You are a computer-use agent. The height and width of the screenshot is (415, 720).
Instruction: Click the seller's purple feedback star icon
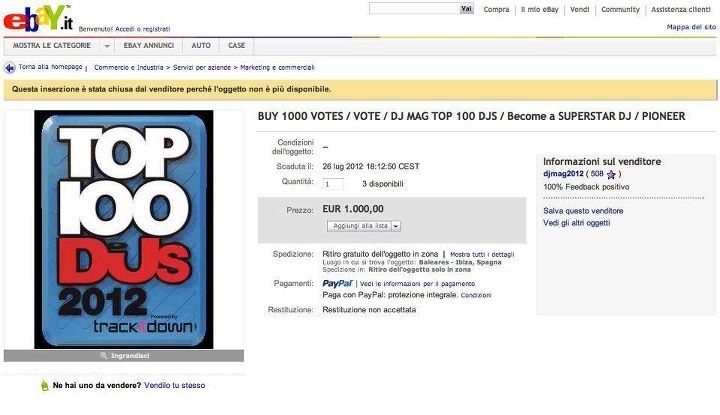611,174
